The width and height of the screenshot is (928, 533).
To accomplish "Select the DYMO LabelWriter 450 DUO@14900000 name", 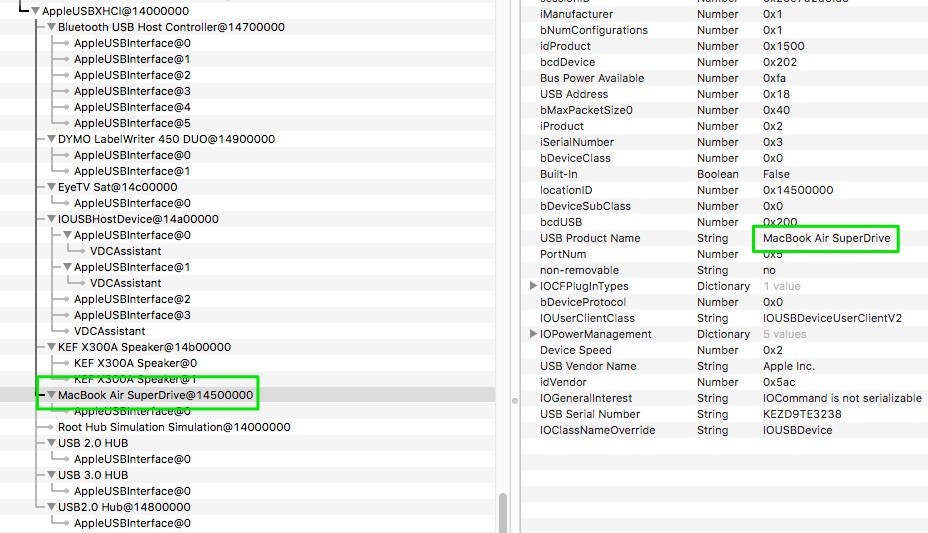I will click(x=166, y=138).
